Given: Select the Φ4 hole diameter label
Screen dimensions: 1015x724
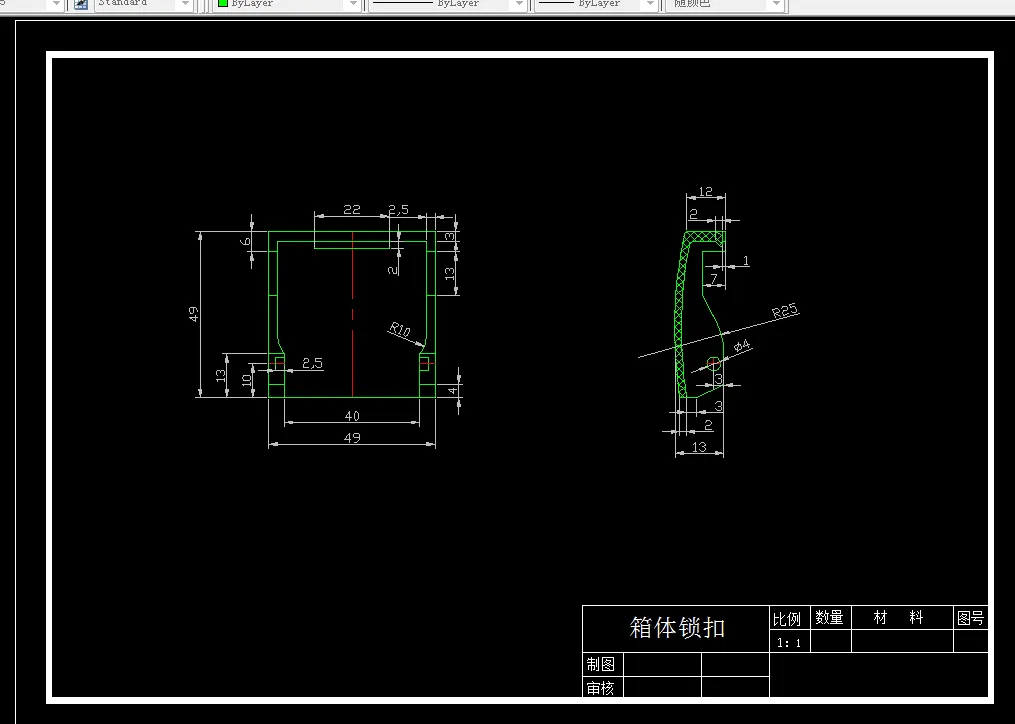Looking at the screenshot, I should pyautogui.click(x=742, y=346).
